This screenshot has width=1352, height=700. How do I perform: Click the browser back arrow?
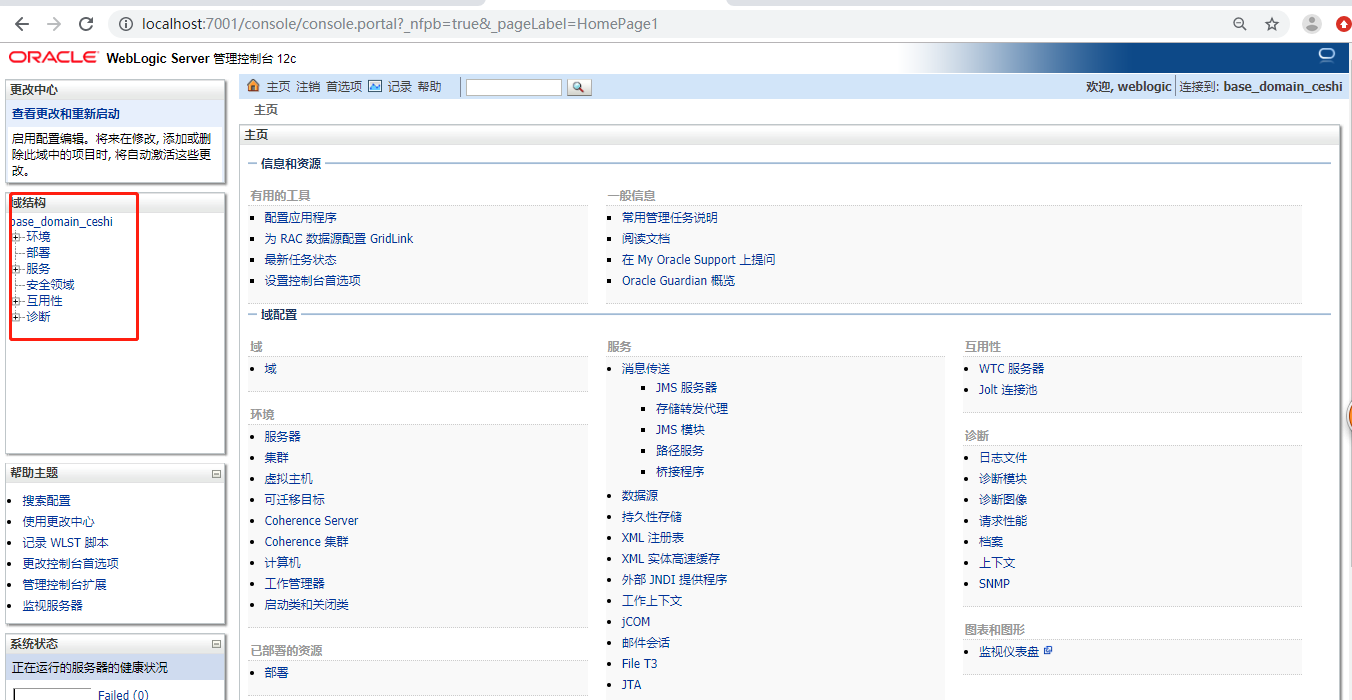[22, 24]
